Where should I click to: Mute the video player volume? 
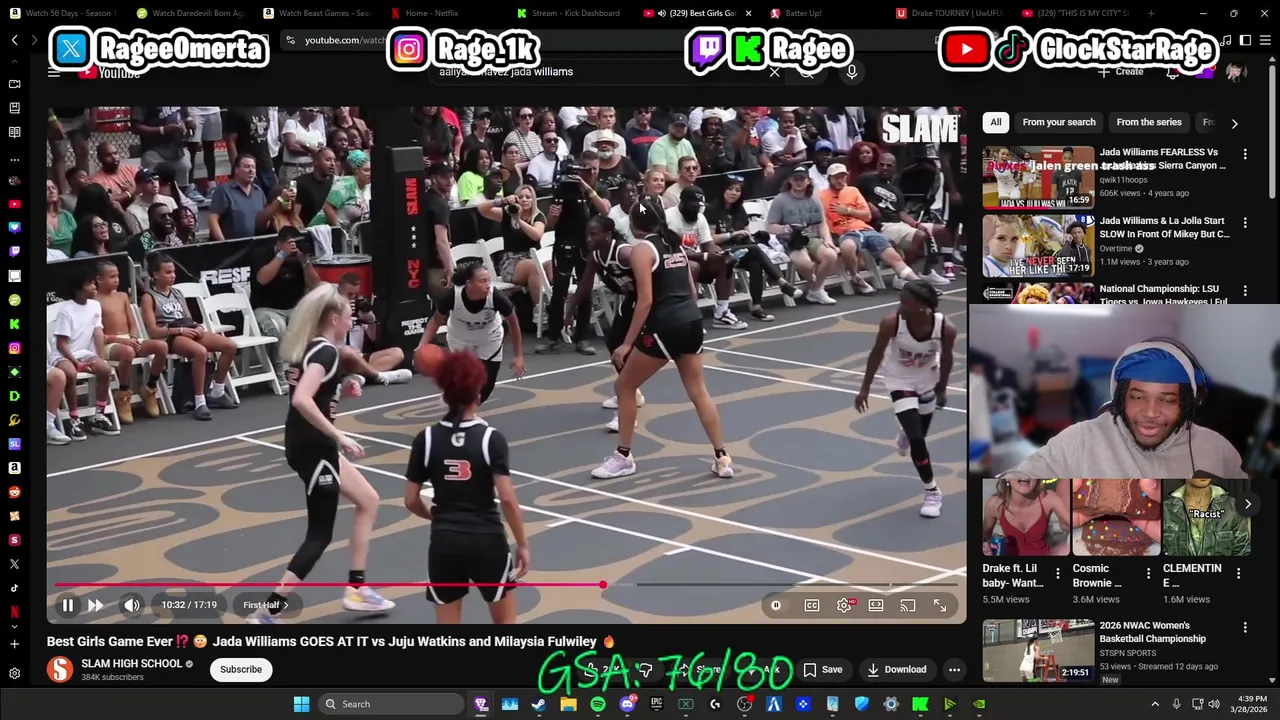[x=132, y=605]
